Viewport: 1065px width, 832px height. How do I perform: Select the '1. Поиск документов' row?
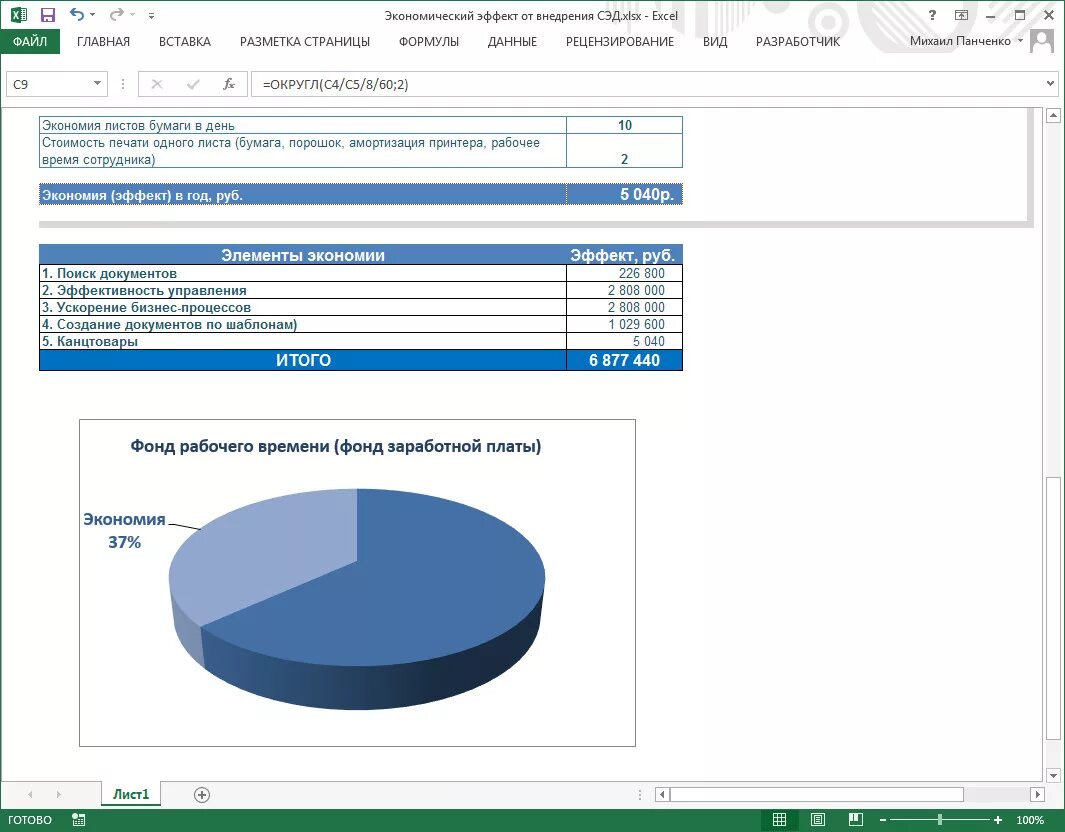coord(303,273)
